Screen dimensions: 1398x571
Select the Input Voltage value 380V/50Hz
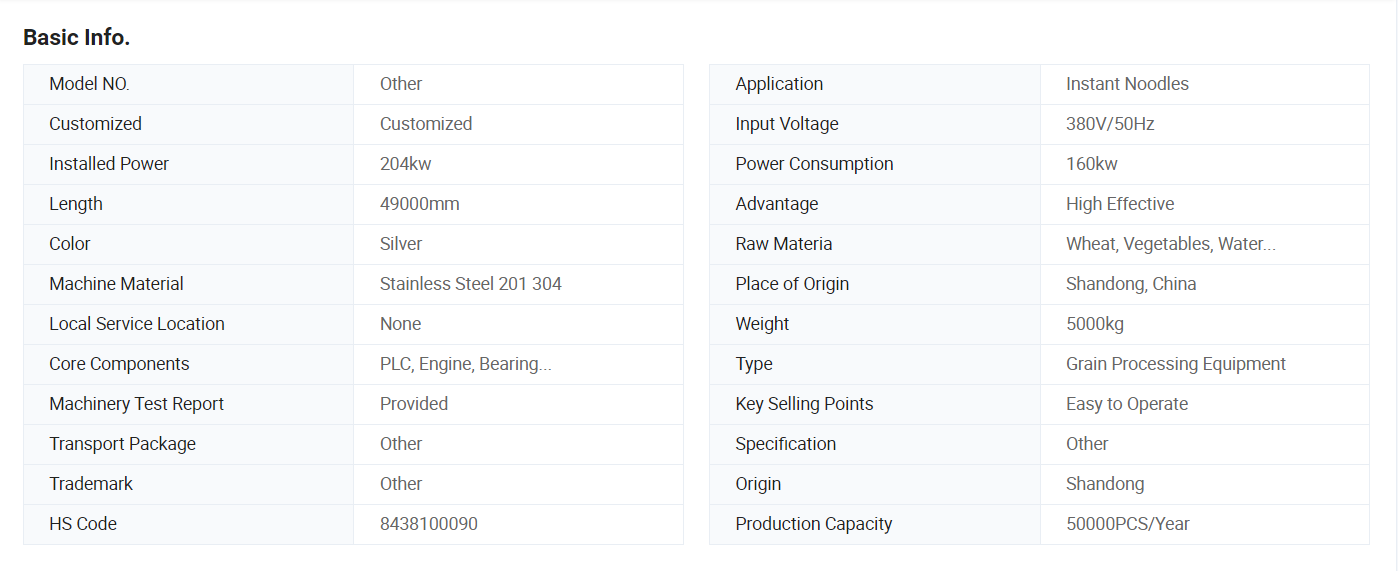coord(1110,124)
